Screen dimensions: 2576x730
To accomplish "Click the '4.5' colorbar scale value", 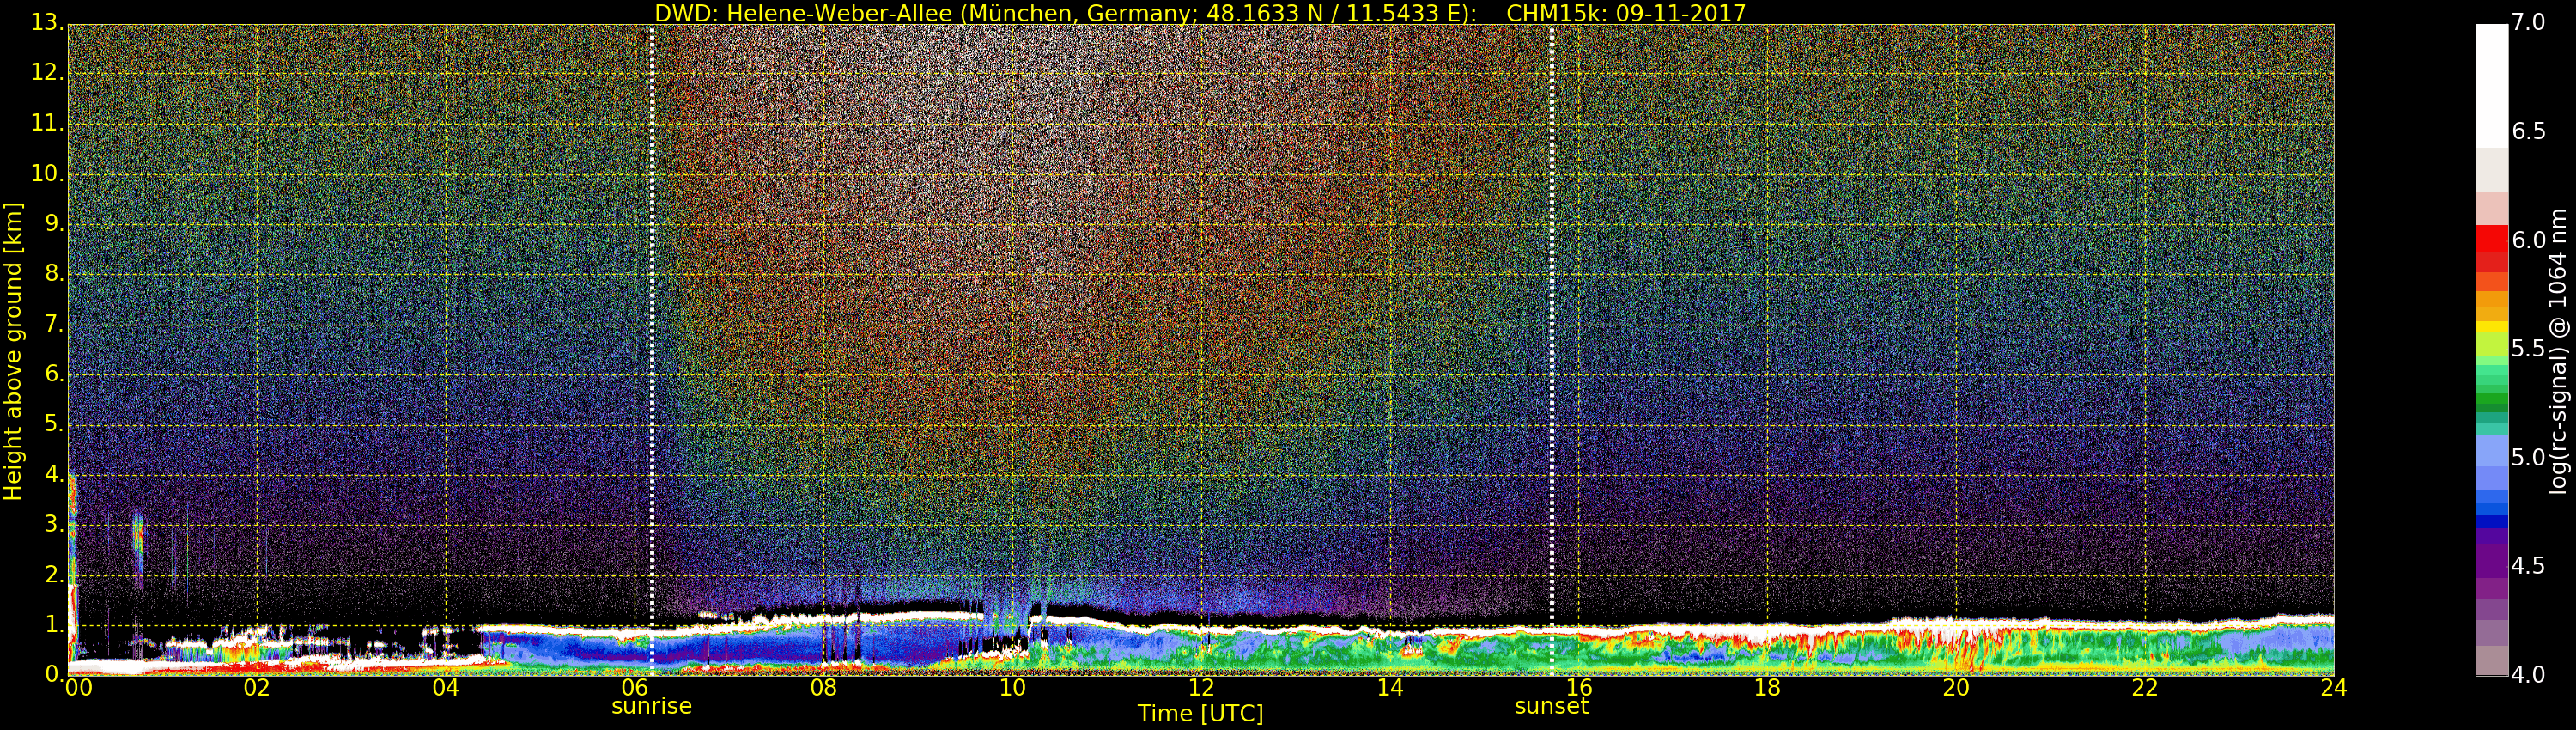I will tap(2528, 567).
